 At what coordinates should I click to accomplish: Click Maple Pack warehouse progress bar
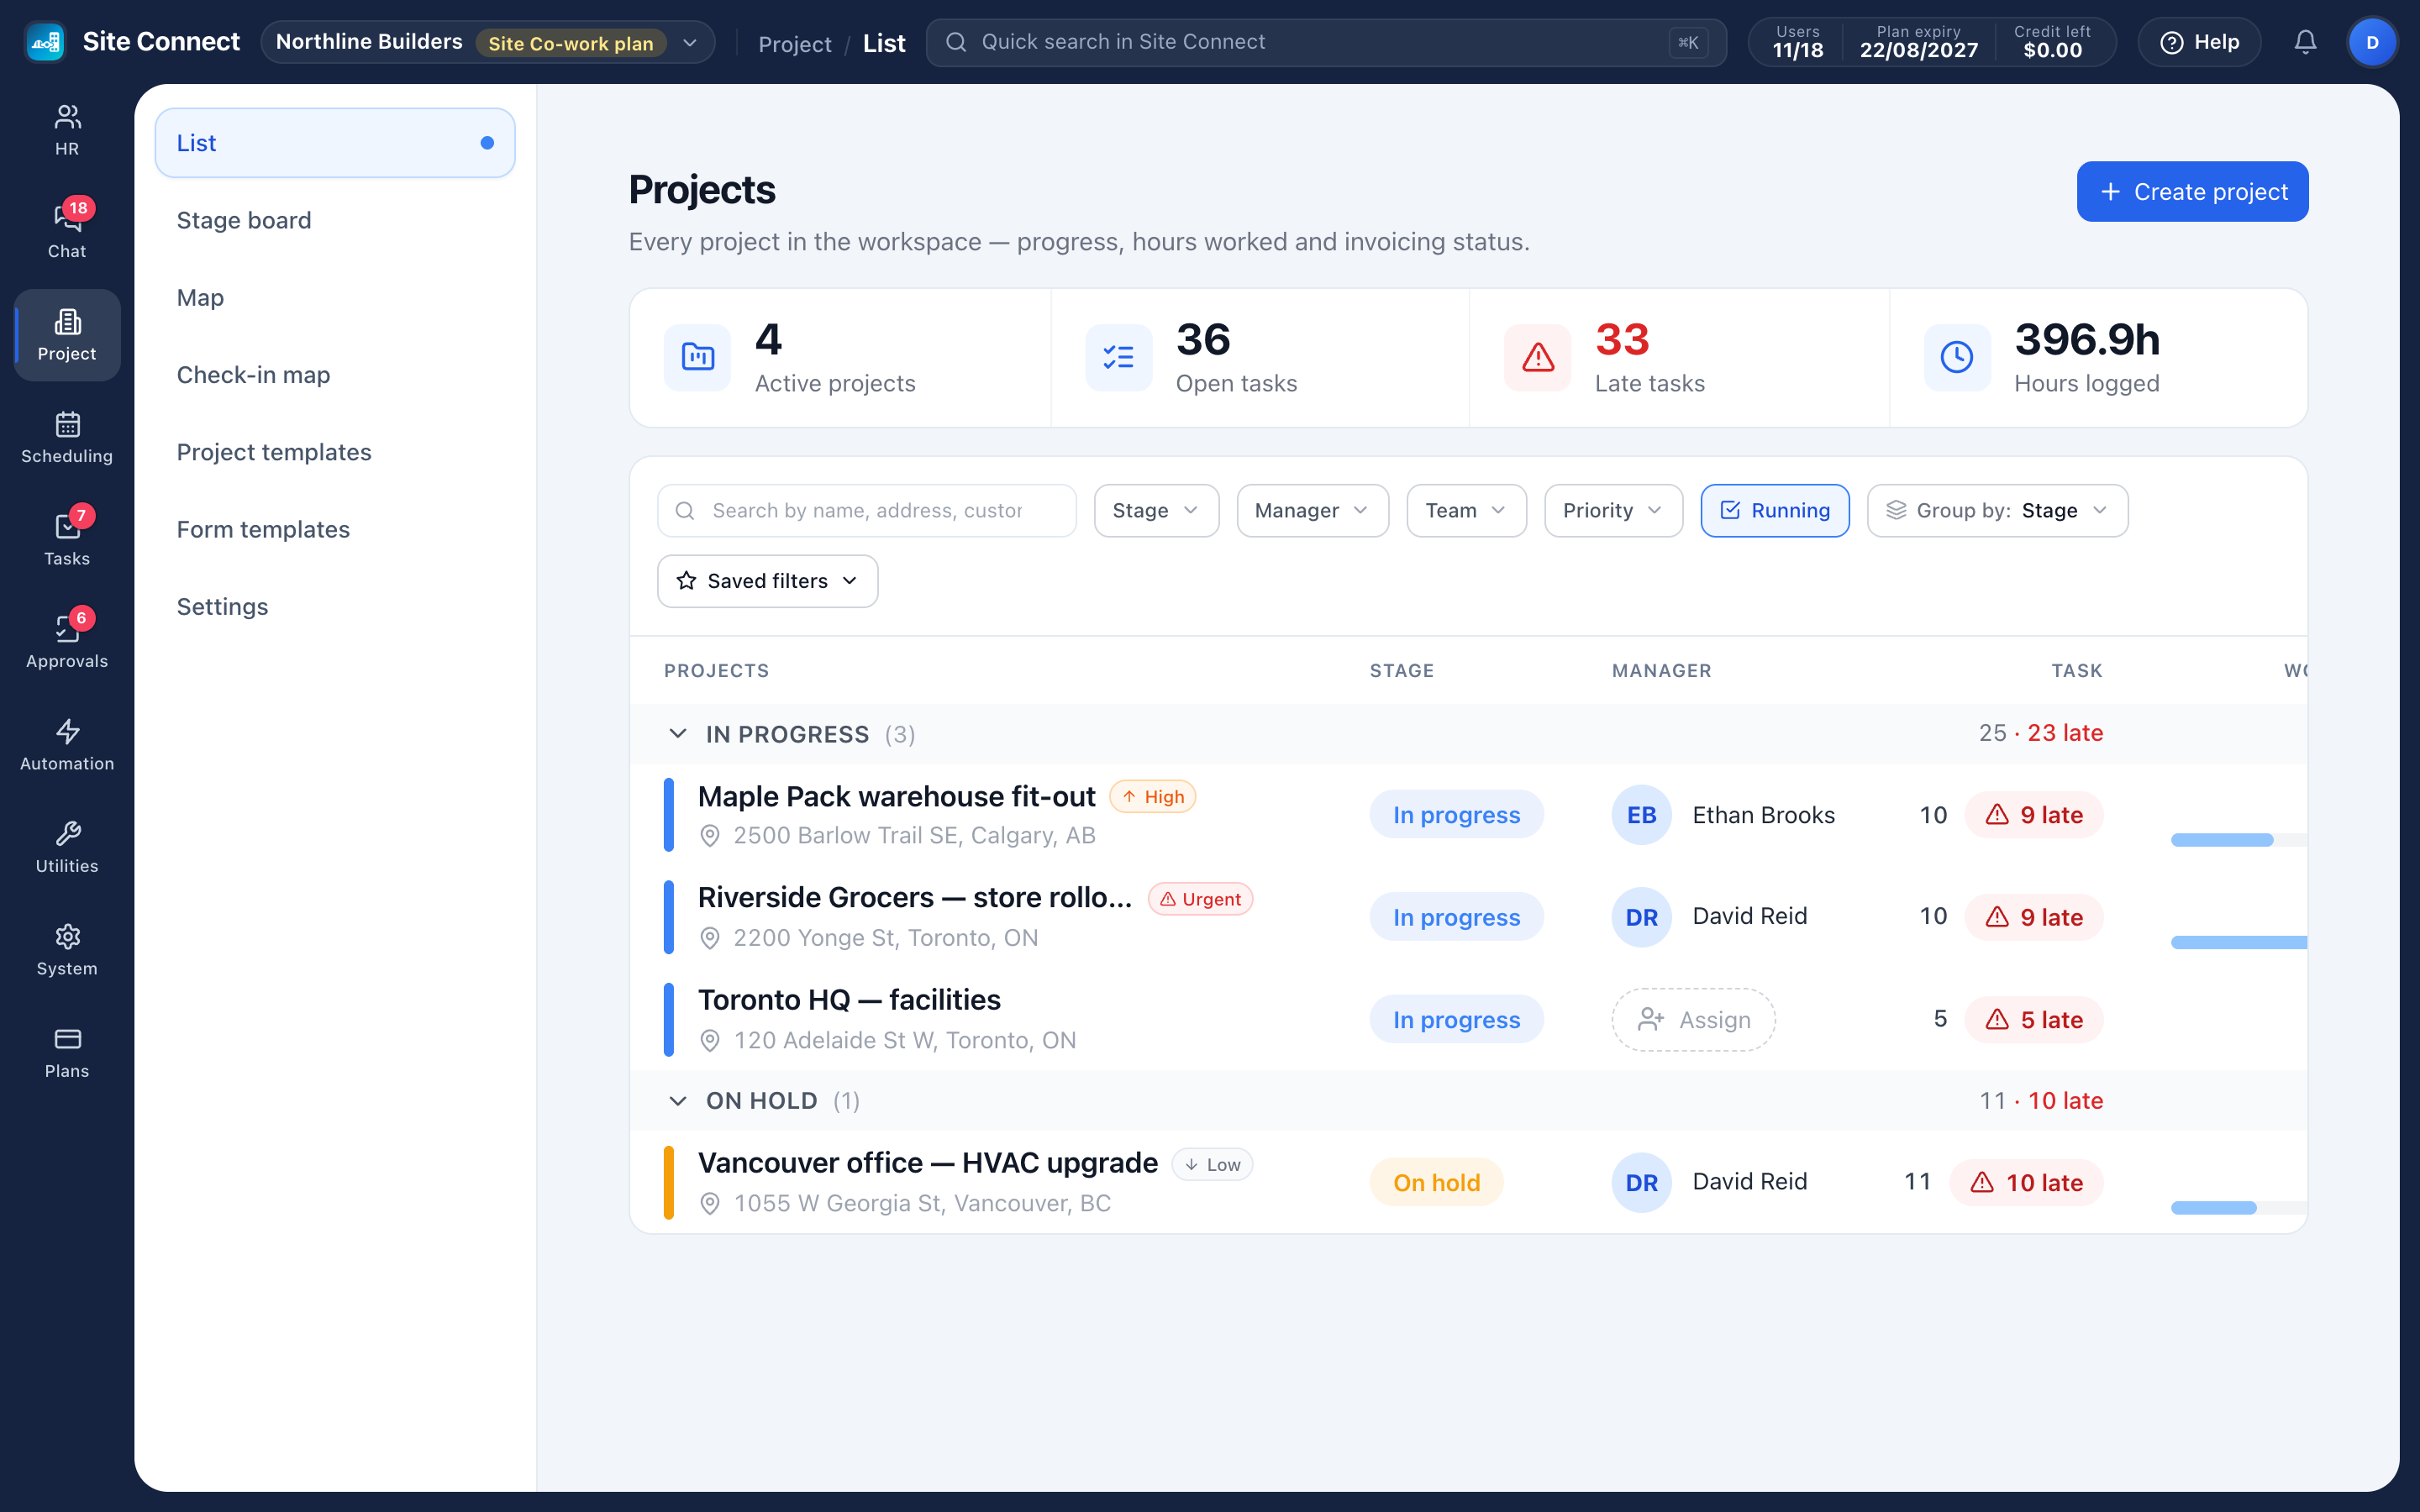coord(2239,840)
